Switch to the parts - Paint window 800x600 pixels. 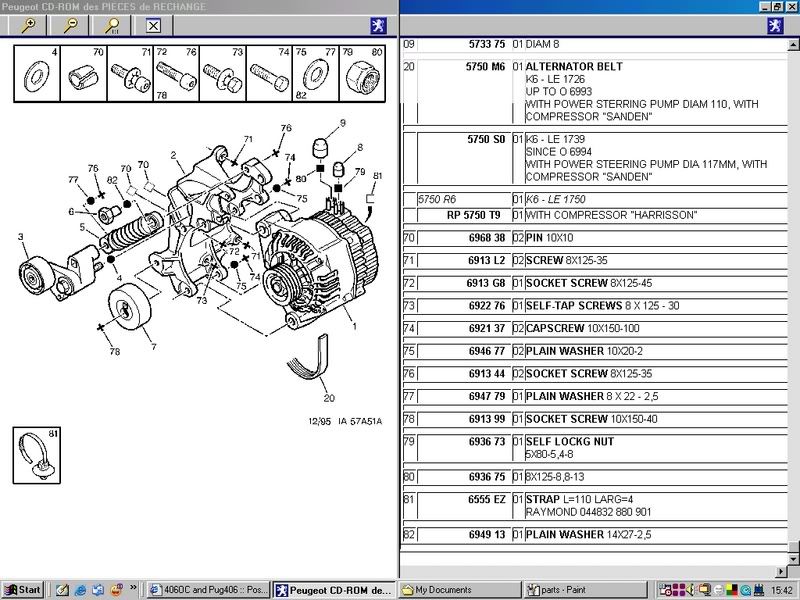coord(586,590)
